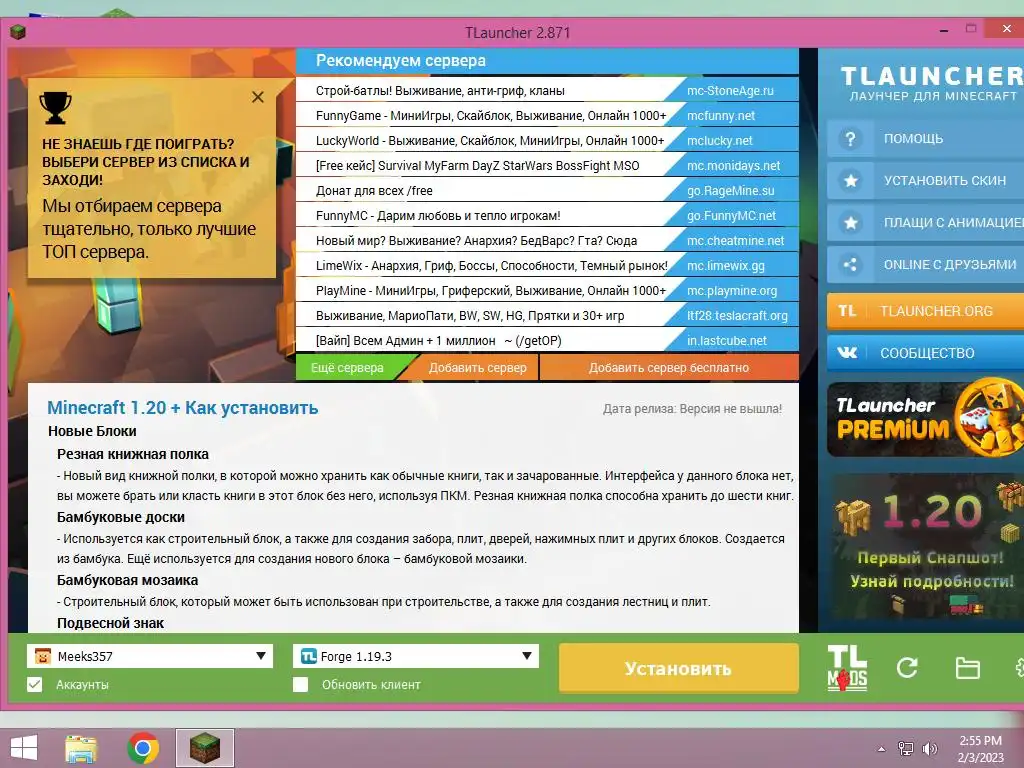The height and width of the screenshot is (768, 1024).
Task: Select the mc.limewix.gg server address
Action: coord(726,266)
